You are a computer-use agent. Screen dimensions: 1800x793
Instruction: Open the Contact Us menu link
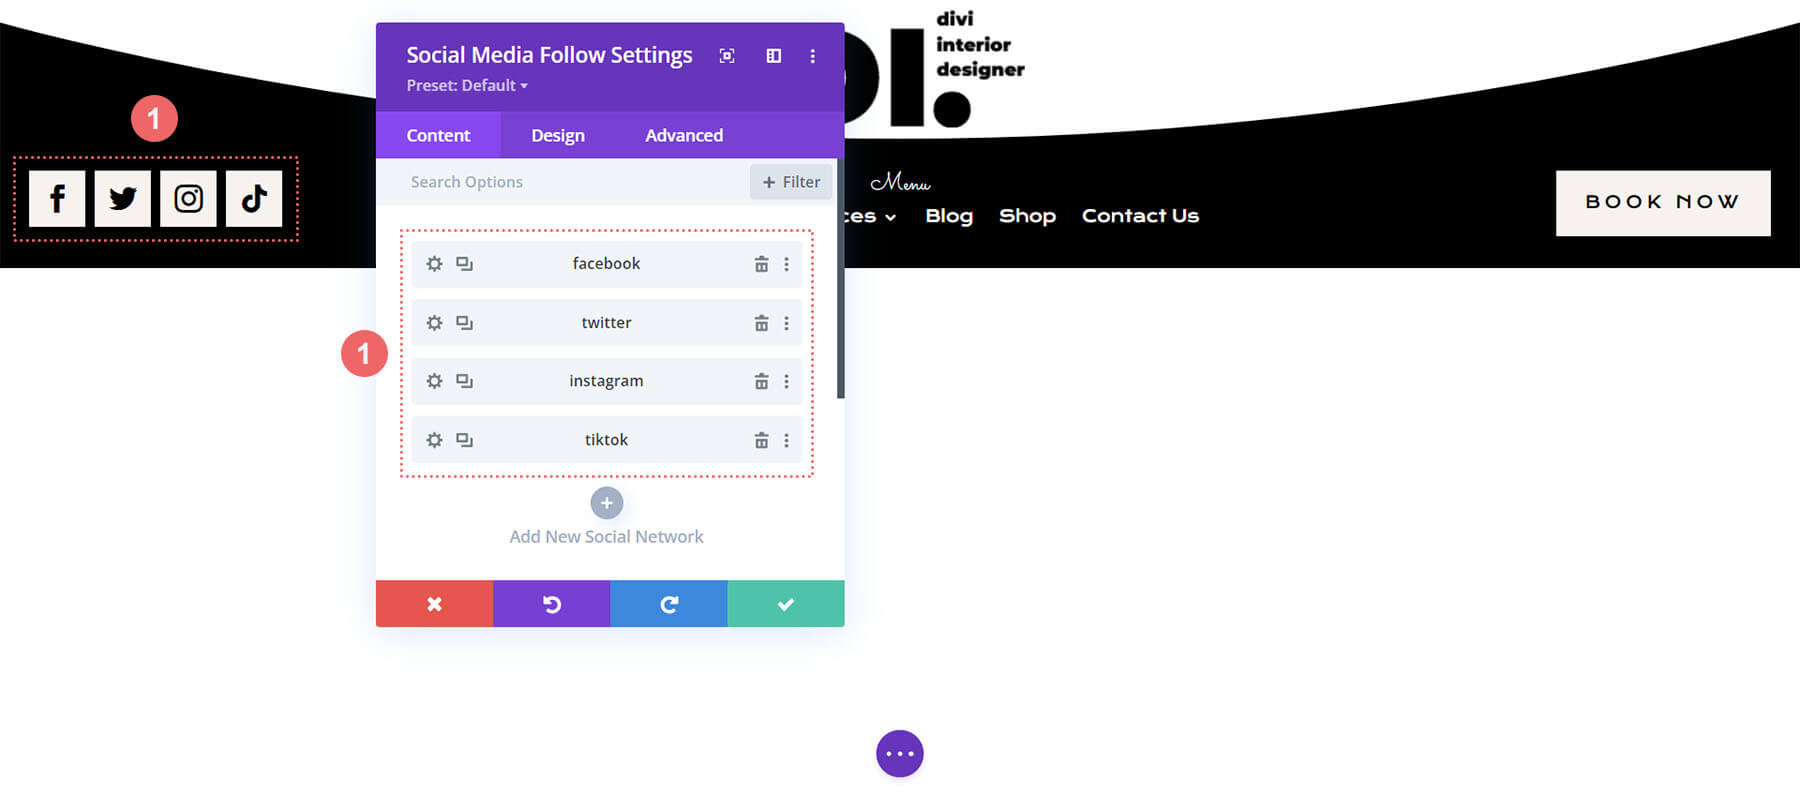coord(1140,216)
